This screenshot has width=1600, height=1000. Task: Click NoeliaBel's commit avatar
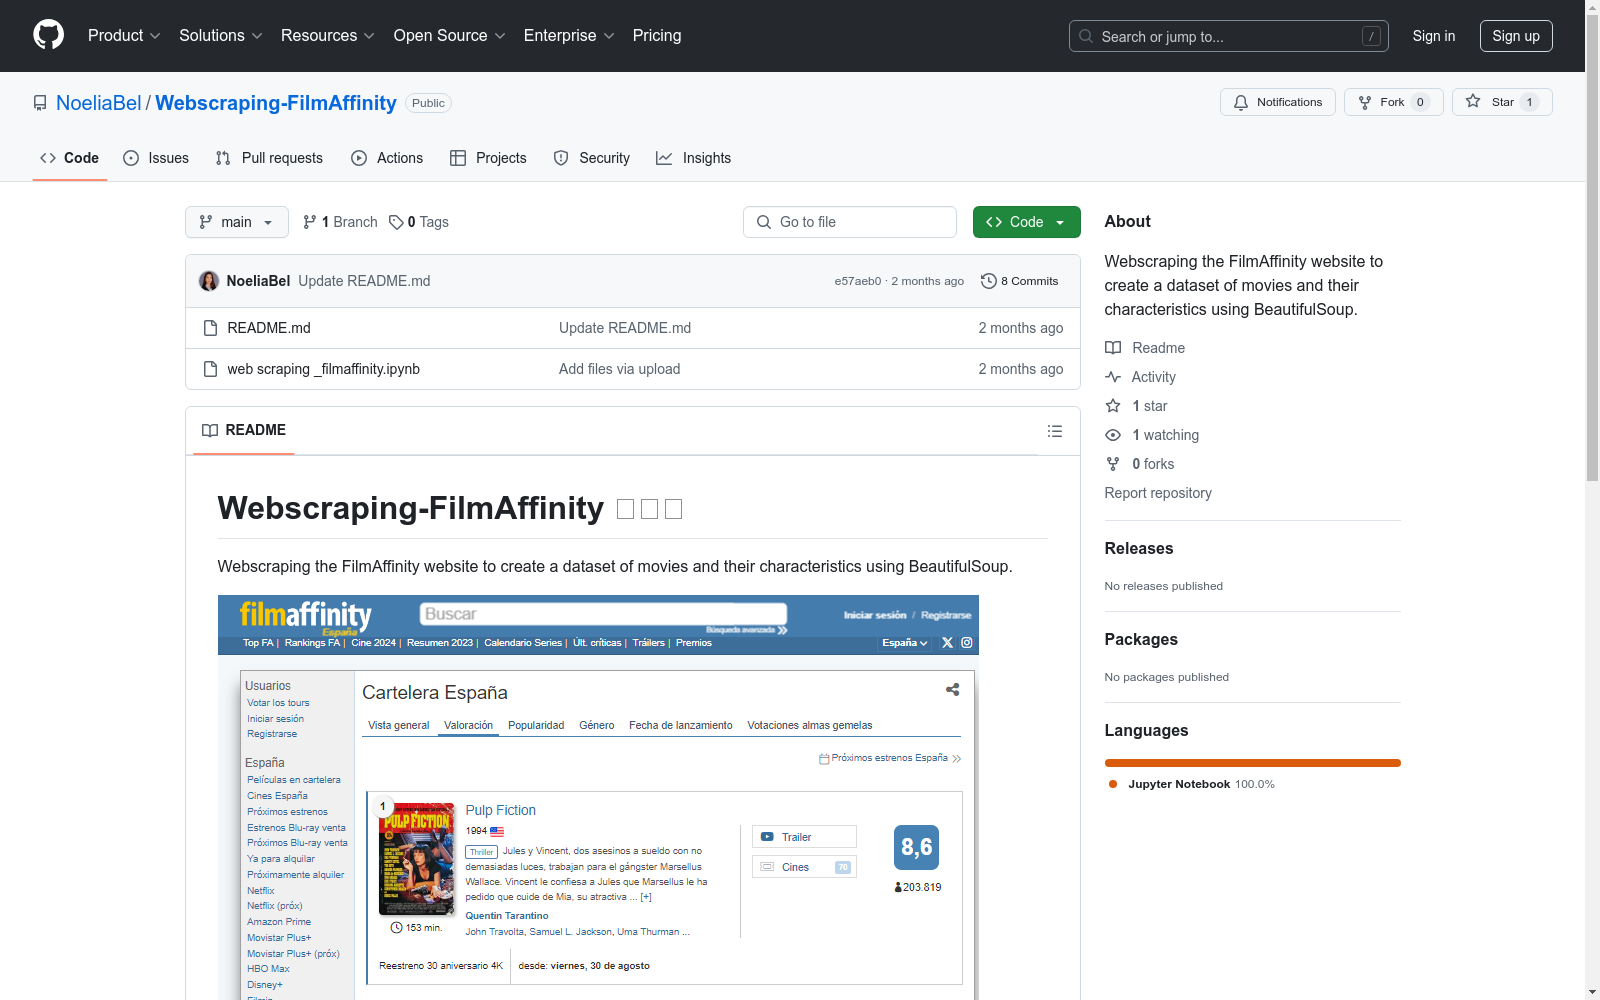[x=209, y=281]
